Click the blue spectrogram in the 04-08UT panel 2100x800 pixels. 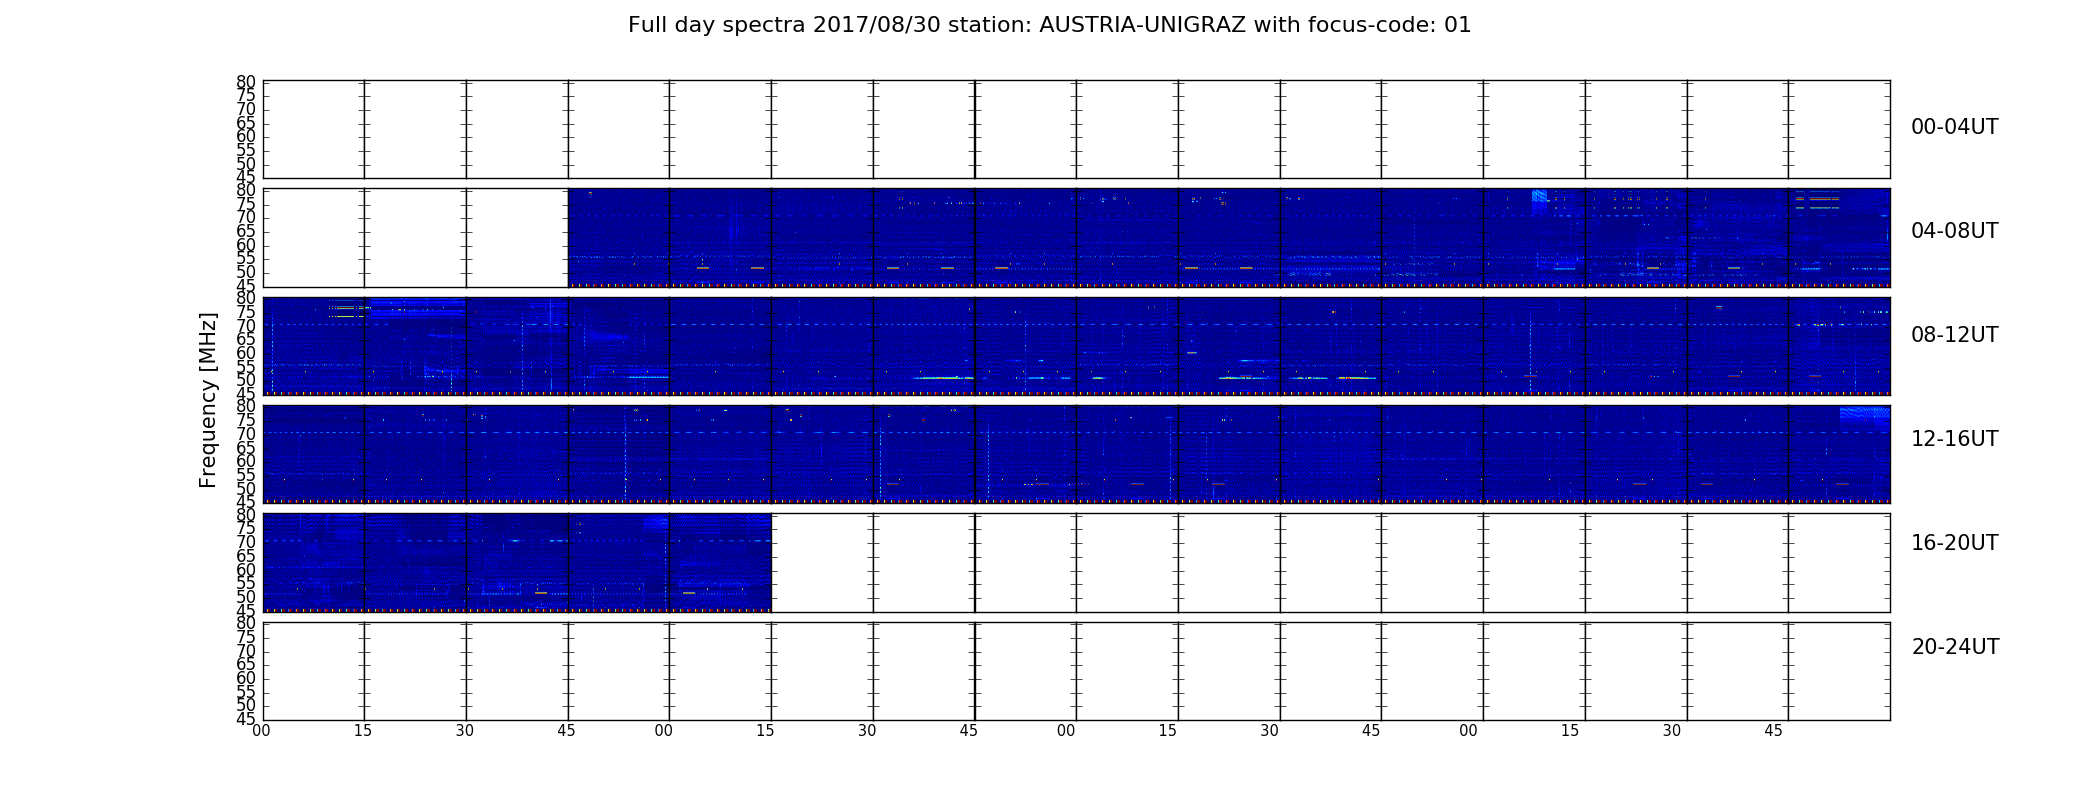point(1229,238)
